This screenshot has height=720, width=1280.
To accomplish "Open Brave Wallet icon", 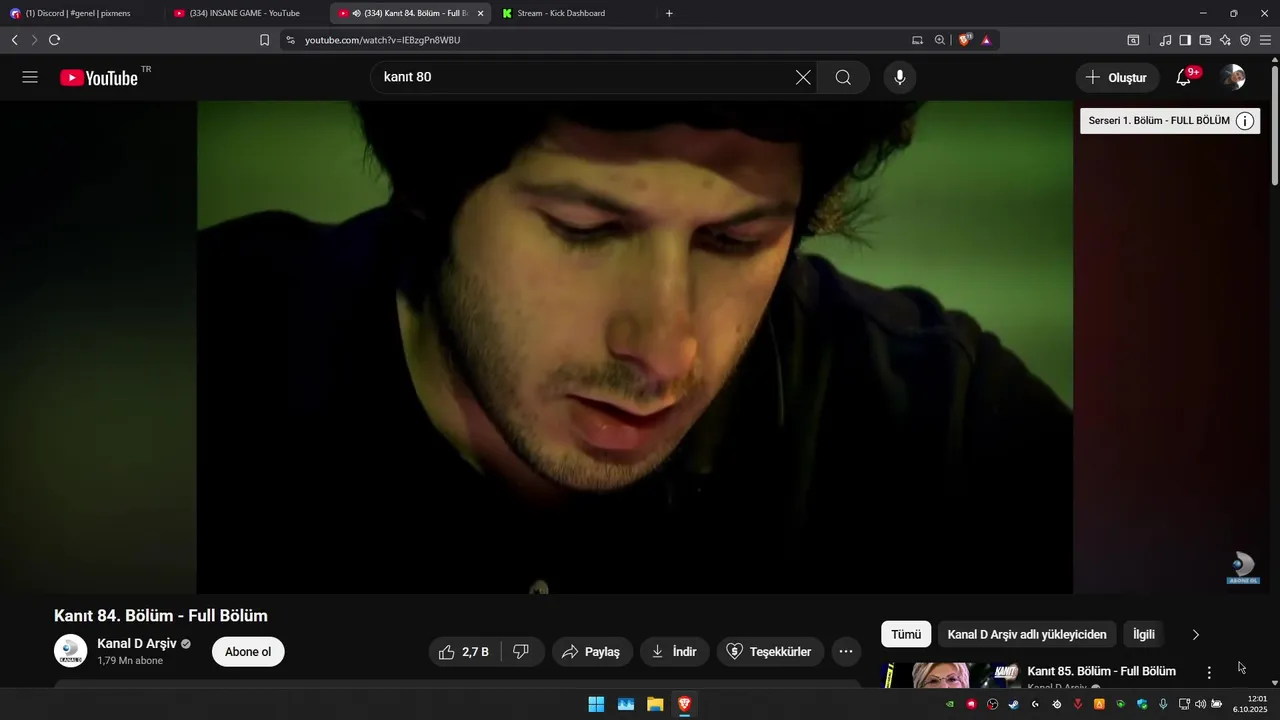I will click(x=1205, y=40).
